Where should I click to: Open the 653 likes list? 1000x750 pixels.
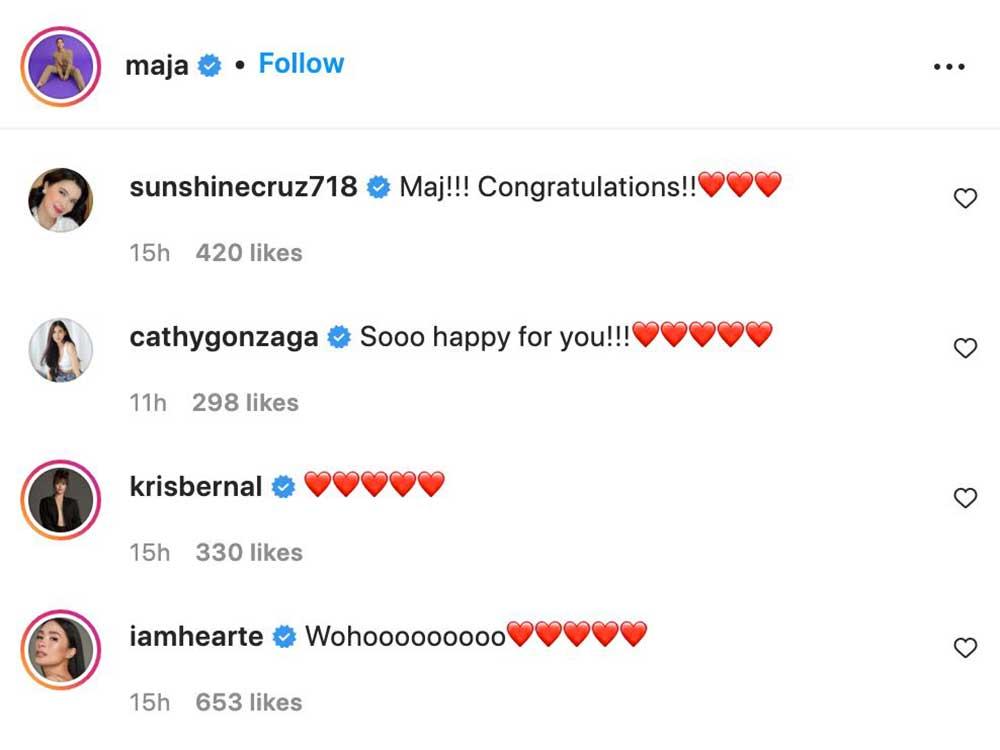coord(249,702)
